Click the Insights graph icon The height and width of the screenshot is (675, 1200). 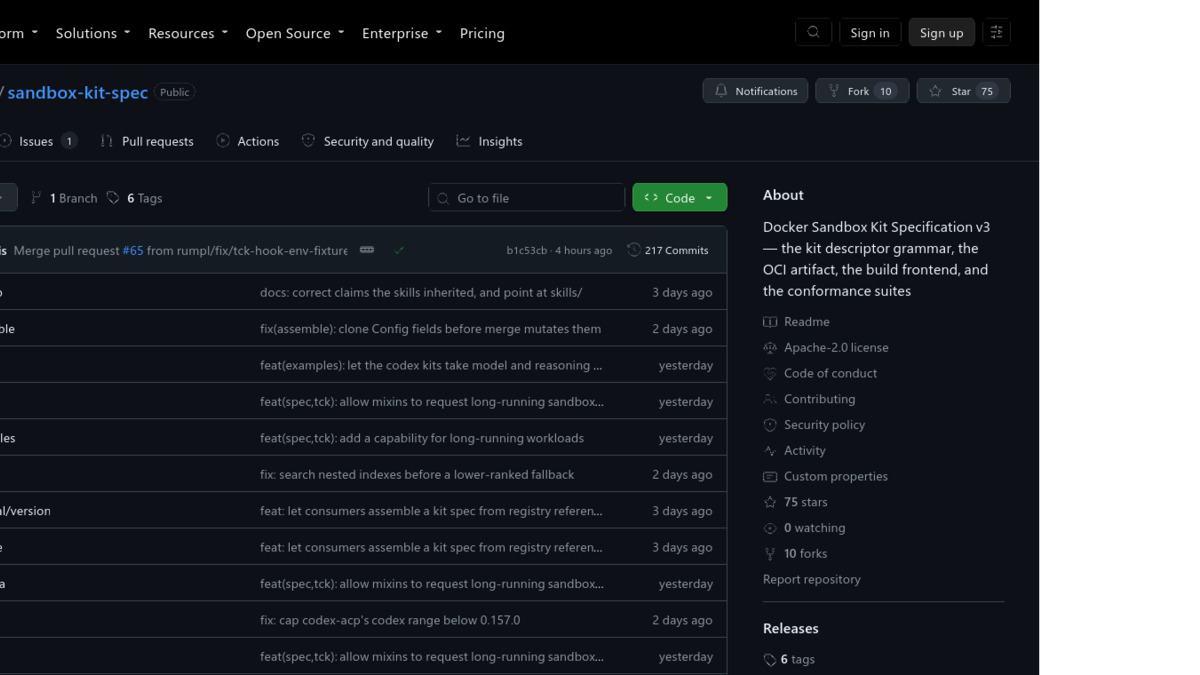tap(463, 141)
